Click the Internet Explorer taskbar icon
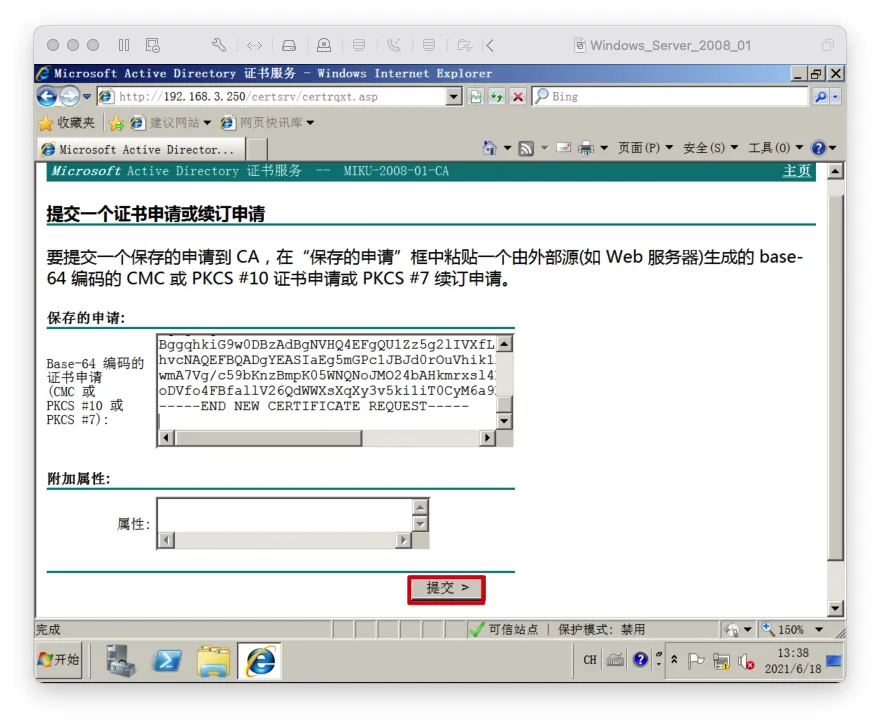 click(x=260, y=660)
